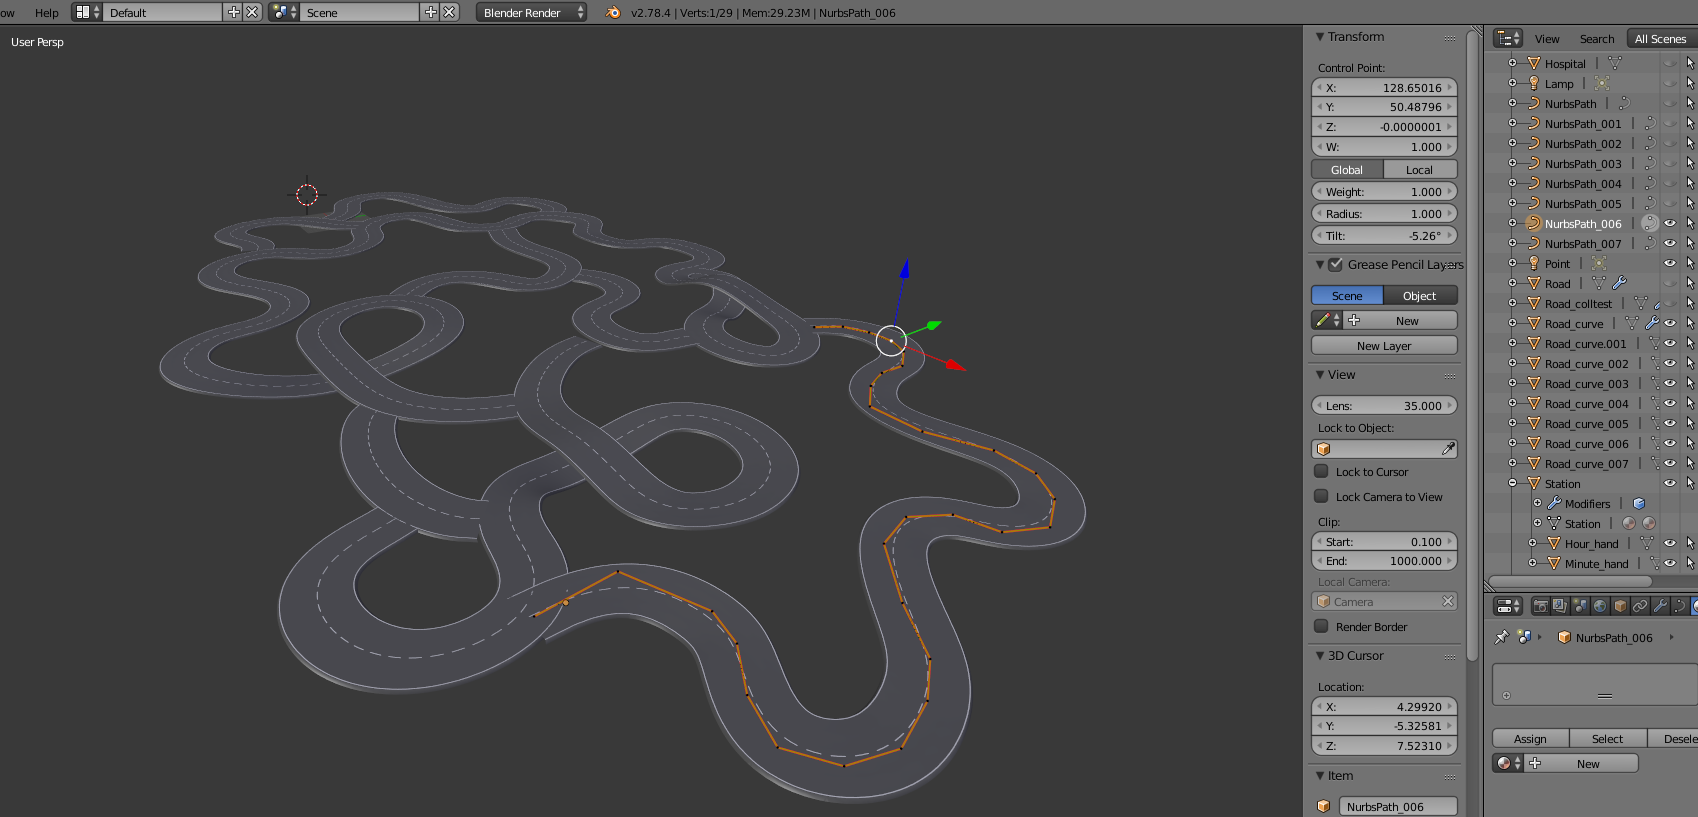Click wrench modifier icon on Road row
Screen dimensions: 1698x817
pos(1619,283)
